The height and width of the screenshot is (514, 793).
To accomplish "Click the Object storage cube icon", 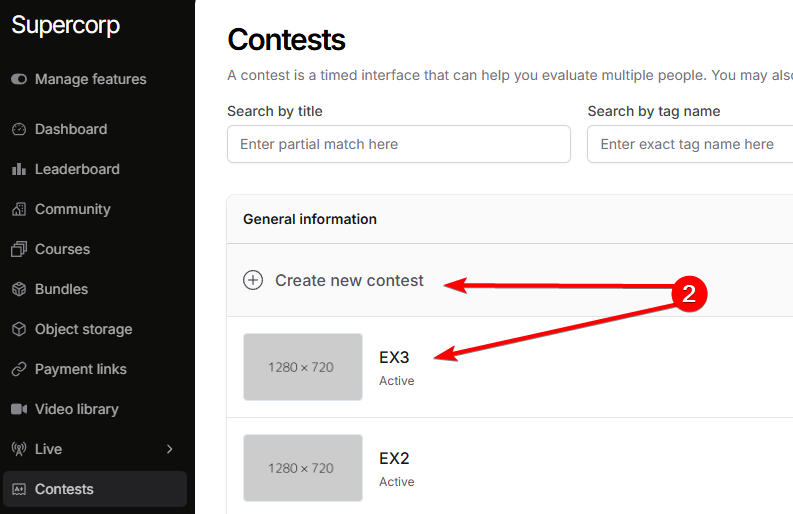I will [18, 329].
